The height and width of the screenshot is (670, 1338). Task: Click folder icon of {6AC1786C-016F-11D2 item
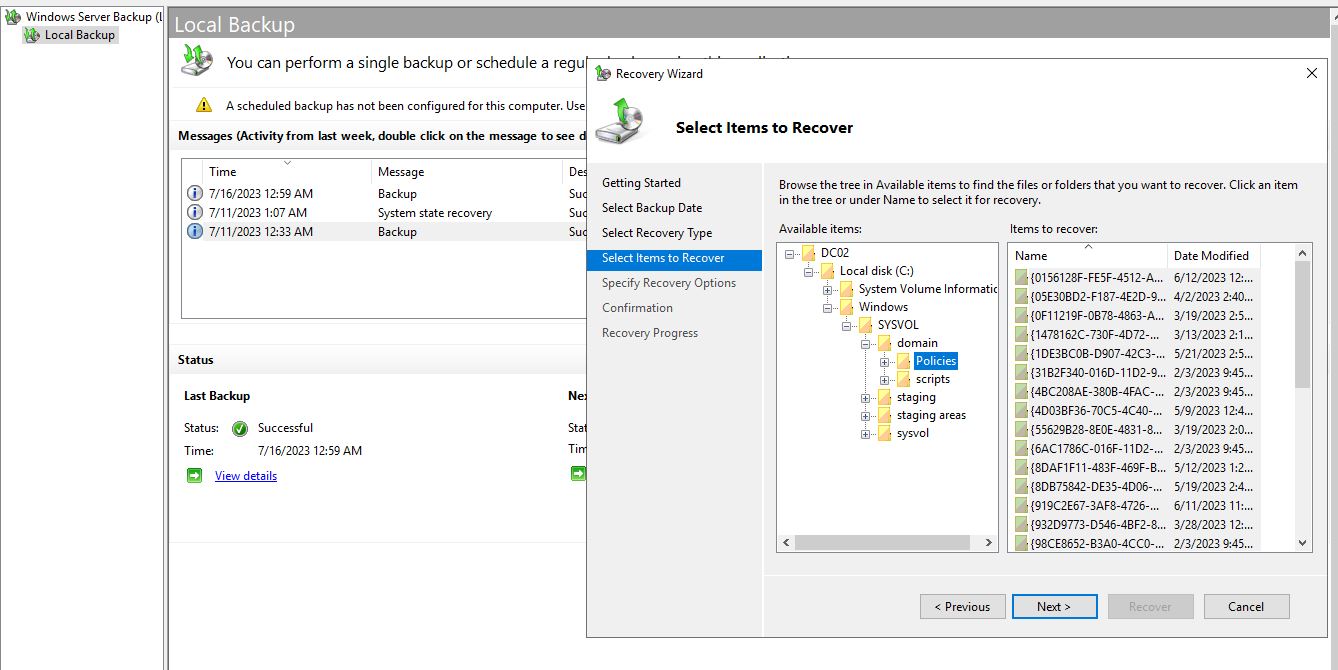(1021, 448)
